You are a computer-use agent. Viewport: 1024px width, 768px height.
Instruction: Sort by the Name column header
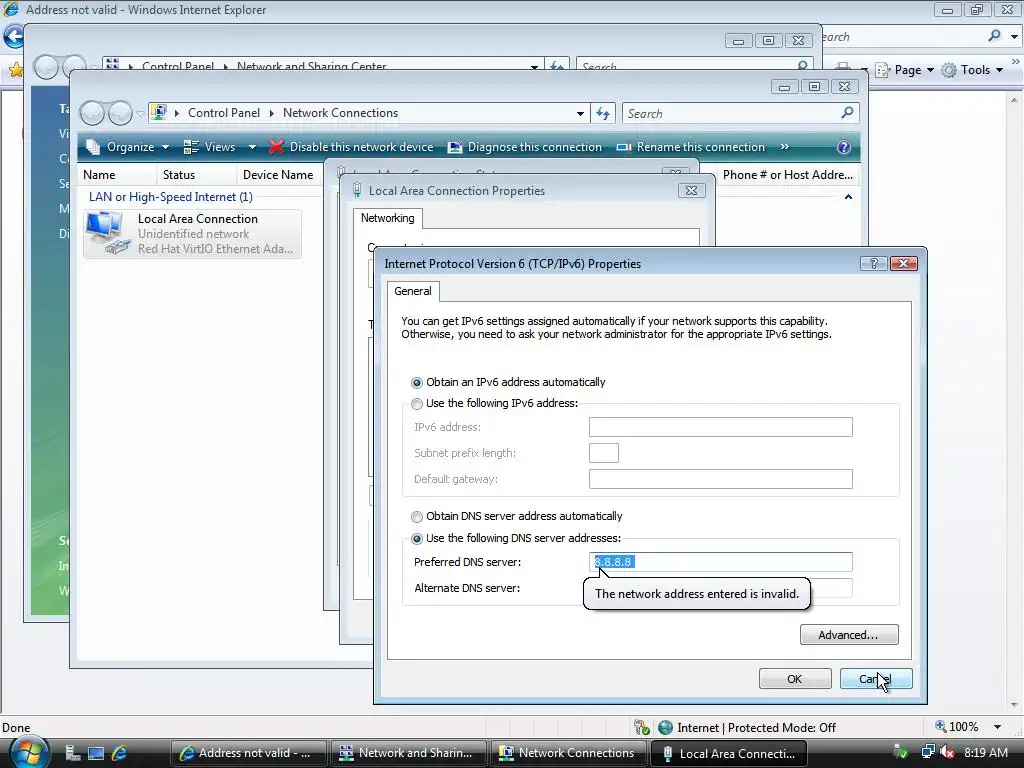(117, 175)
